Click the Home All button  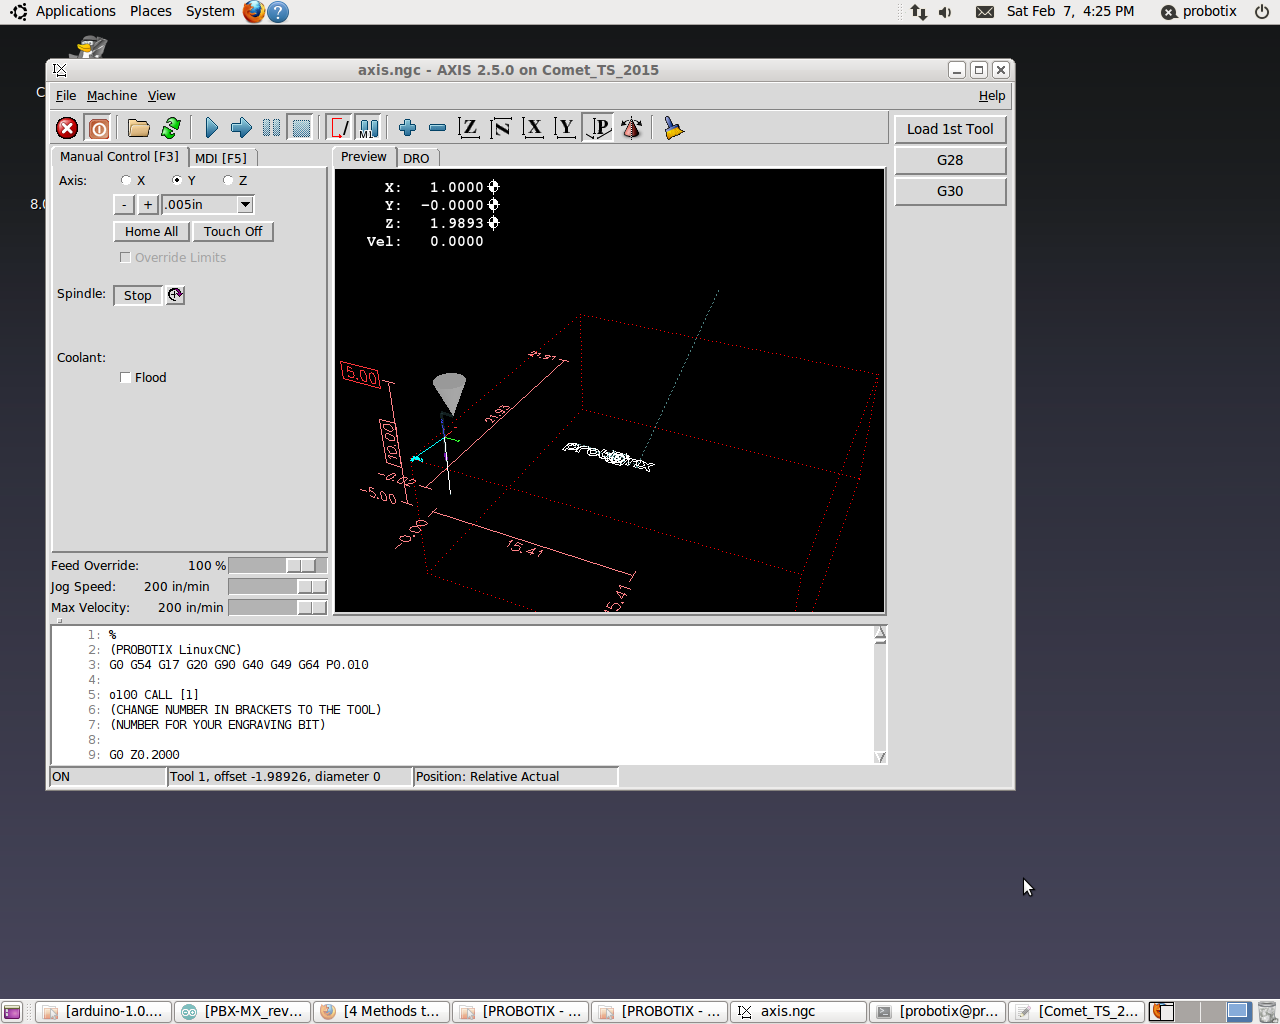(x=151, y=232)
